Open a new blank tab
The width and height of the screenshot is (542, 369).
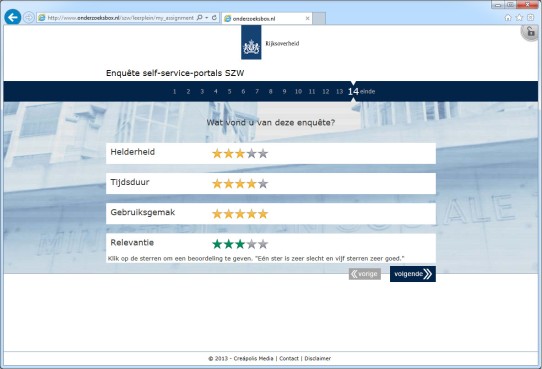point(319,19)
